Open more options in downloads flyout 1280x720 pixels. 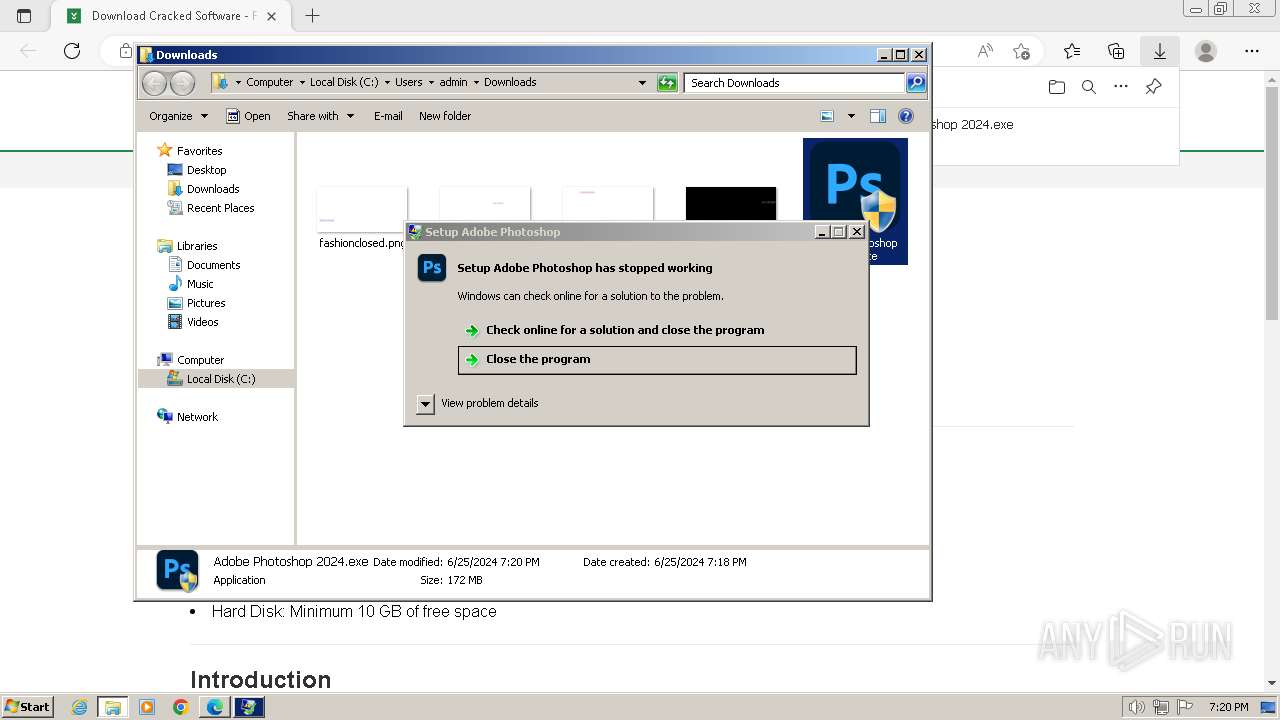1121,87
